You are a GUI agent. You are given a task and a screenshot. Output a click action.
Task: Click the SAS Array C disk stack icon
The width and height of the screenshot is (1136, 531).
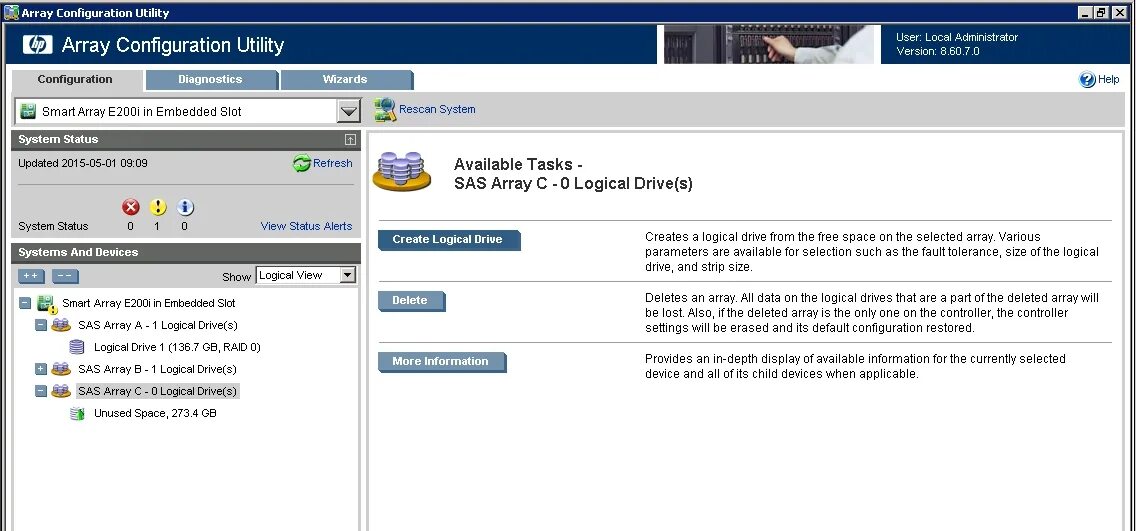point(61,391)
